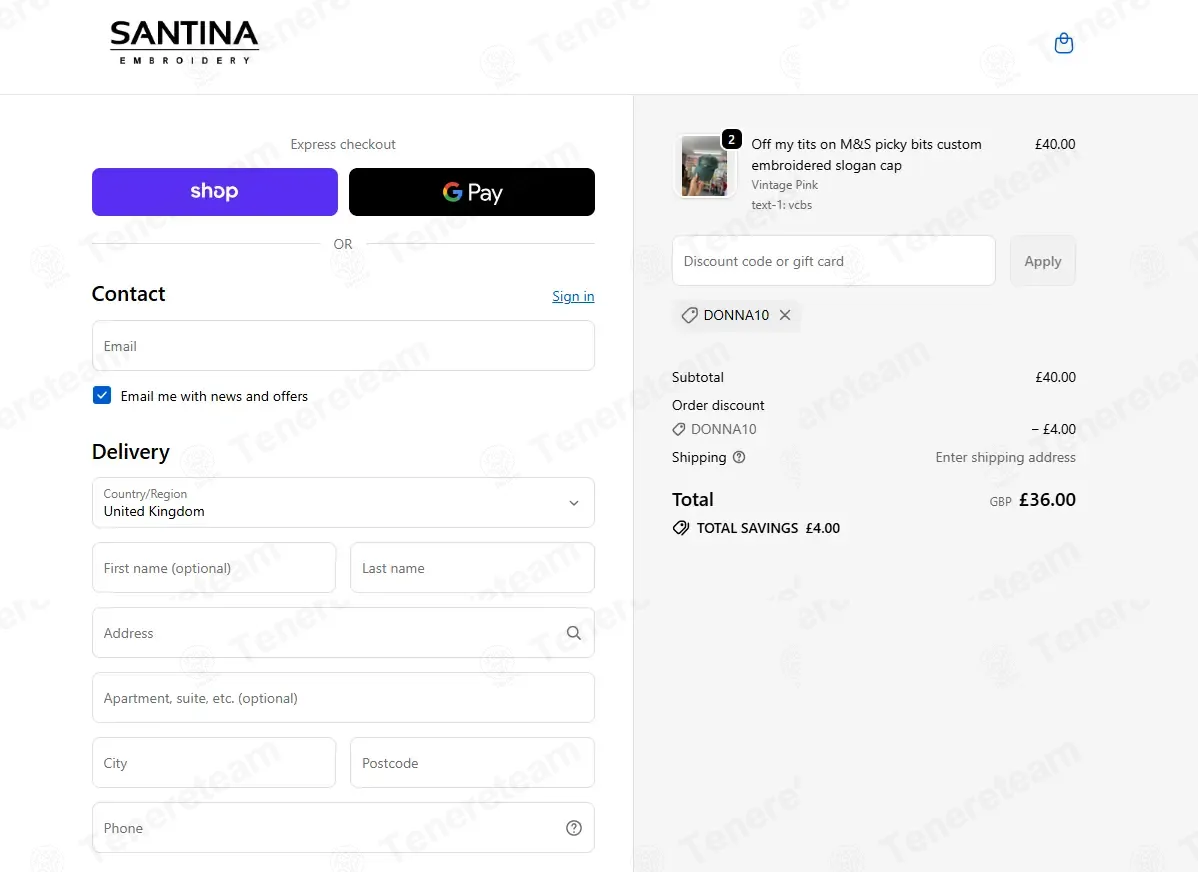Click the search icon in Address field
The height and width of the screenshot is (872, 1198).
coord(574,633)
